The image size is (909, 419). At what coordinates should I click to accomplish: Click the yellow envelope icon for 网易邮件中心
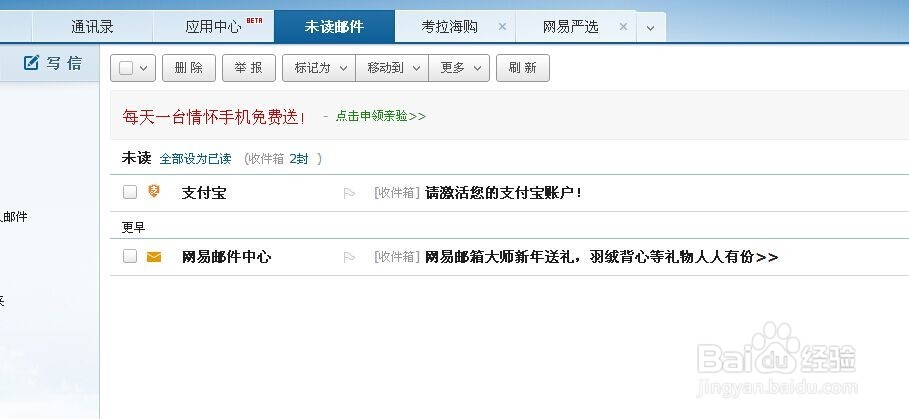click(154, 257)
